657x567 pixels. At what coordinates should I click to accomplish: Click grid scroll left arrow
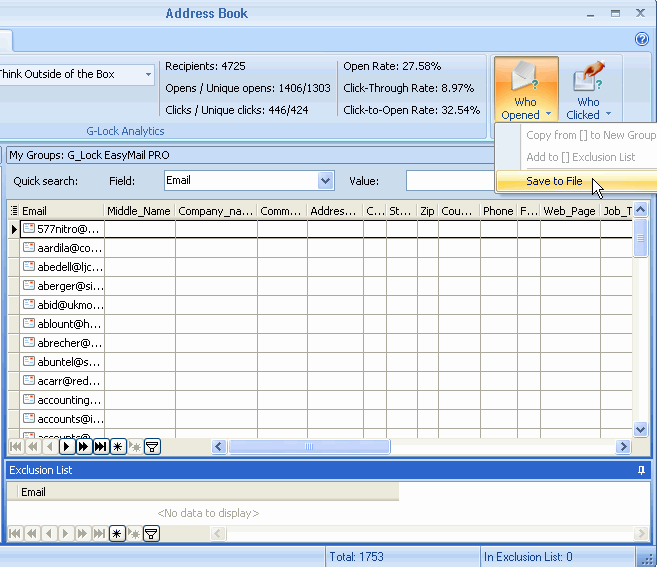[x=219, y=447]
